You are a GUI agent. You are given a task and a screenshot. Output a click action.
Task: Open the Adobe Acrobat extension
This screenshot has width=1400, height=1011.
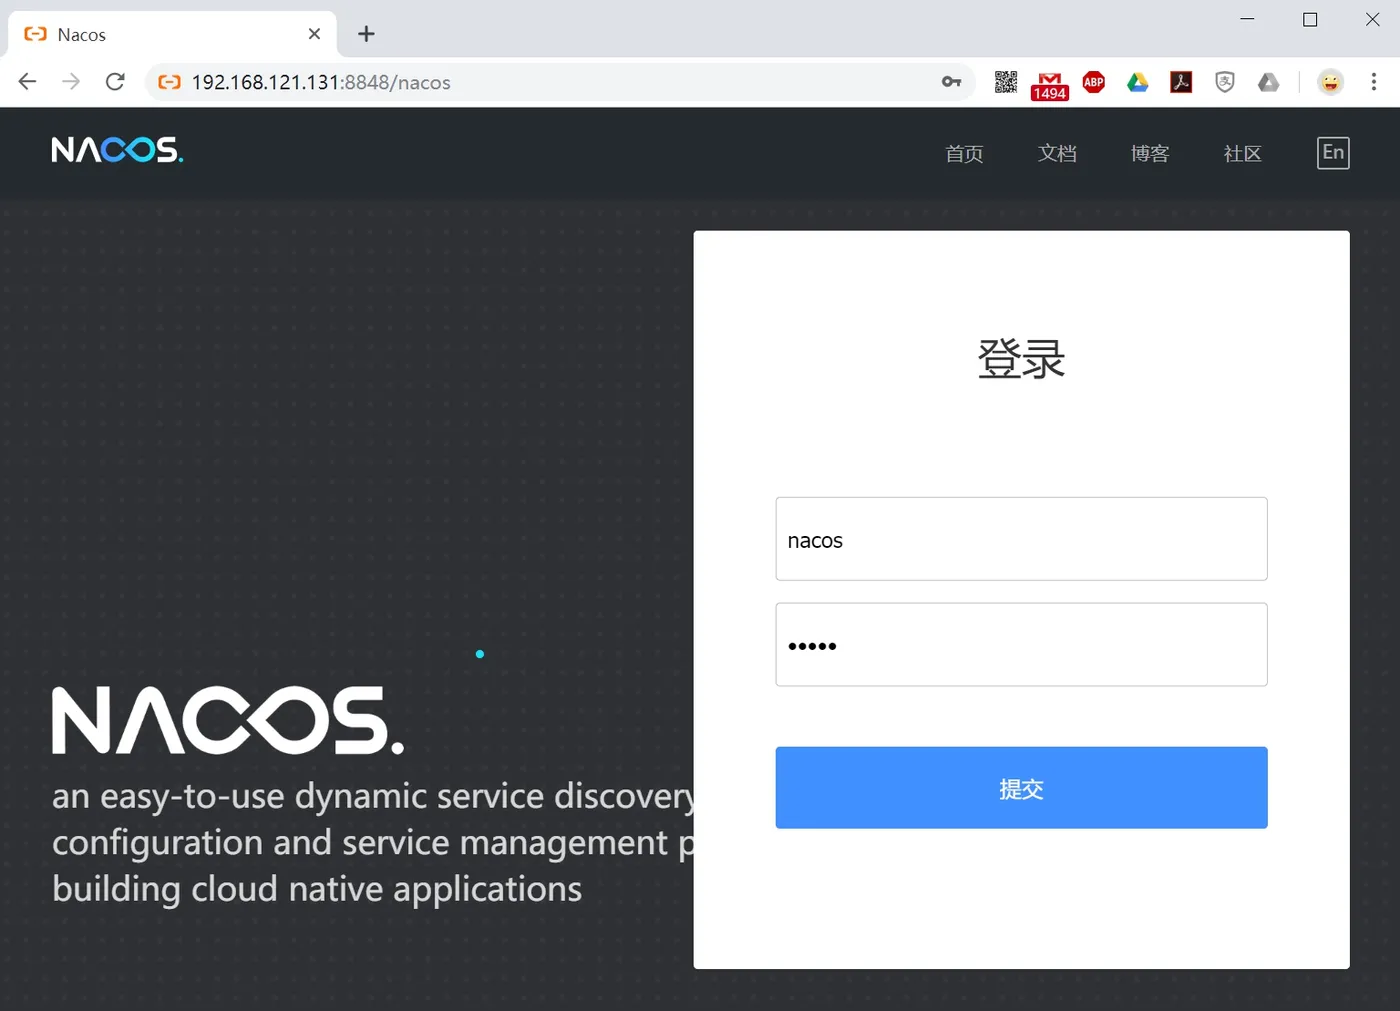pyautogui.click(x=1181, y=82)
